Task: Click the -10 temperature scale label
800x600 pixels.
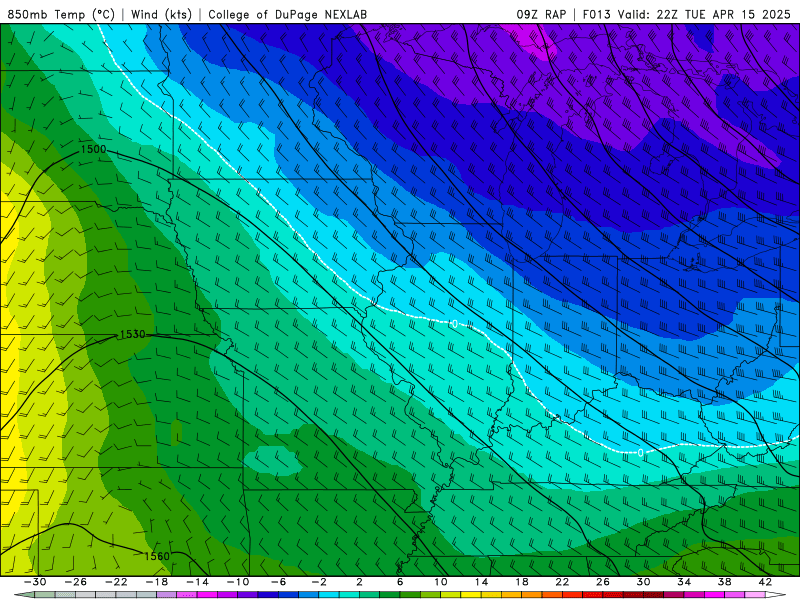Action: pos(238,582)
